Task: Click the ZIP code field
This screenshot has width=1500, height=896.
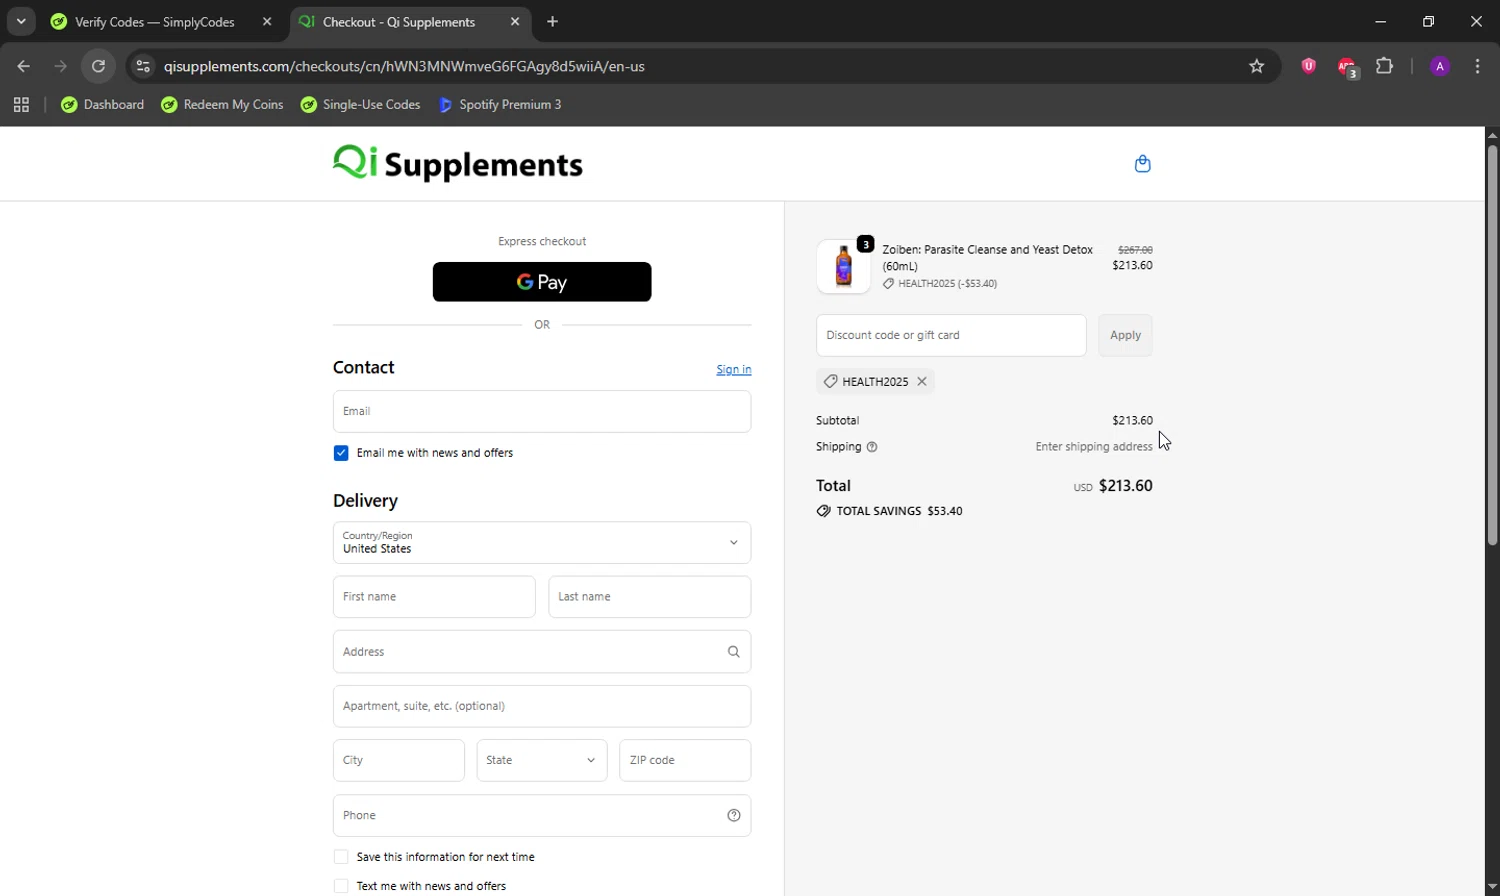Action: [685, 761]
